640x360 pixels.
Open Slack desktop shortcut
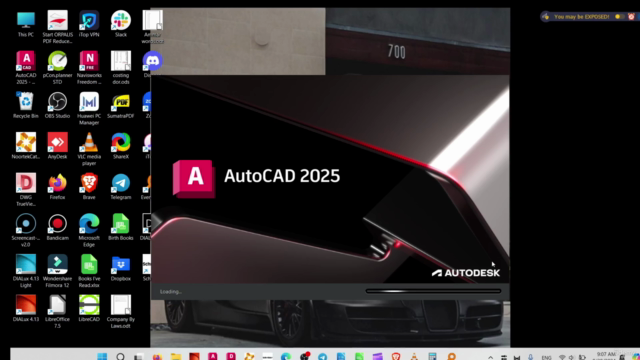[121, 24]
